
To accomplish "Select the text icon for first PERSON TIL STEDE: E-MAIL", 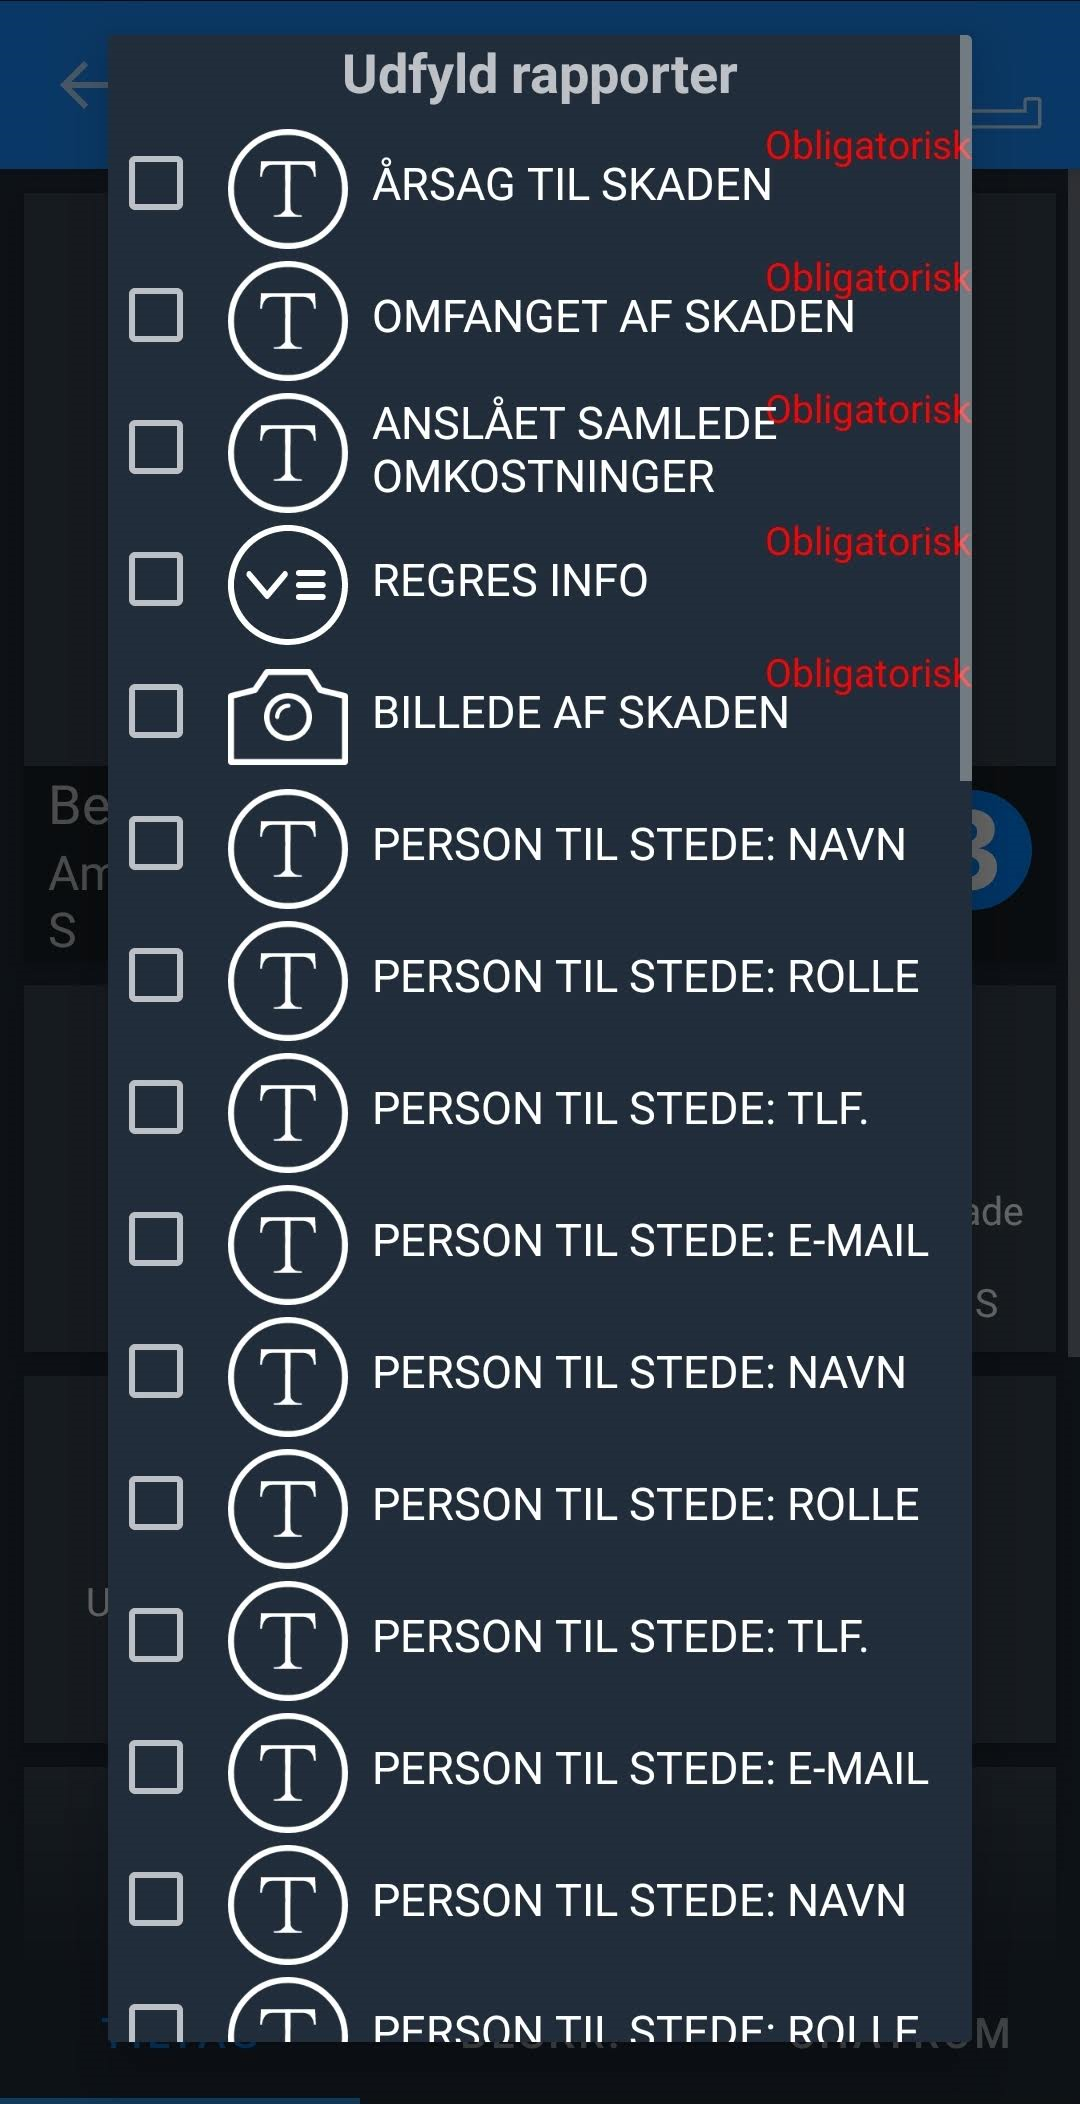I will click(288, 1244).
